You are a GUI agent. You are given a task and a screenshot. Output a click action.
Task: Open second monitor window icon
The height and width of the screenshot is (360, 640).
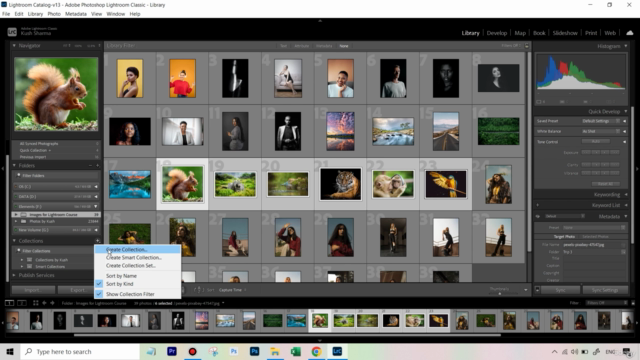22,303
